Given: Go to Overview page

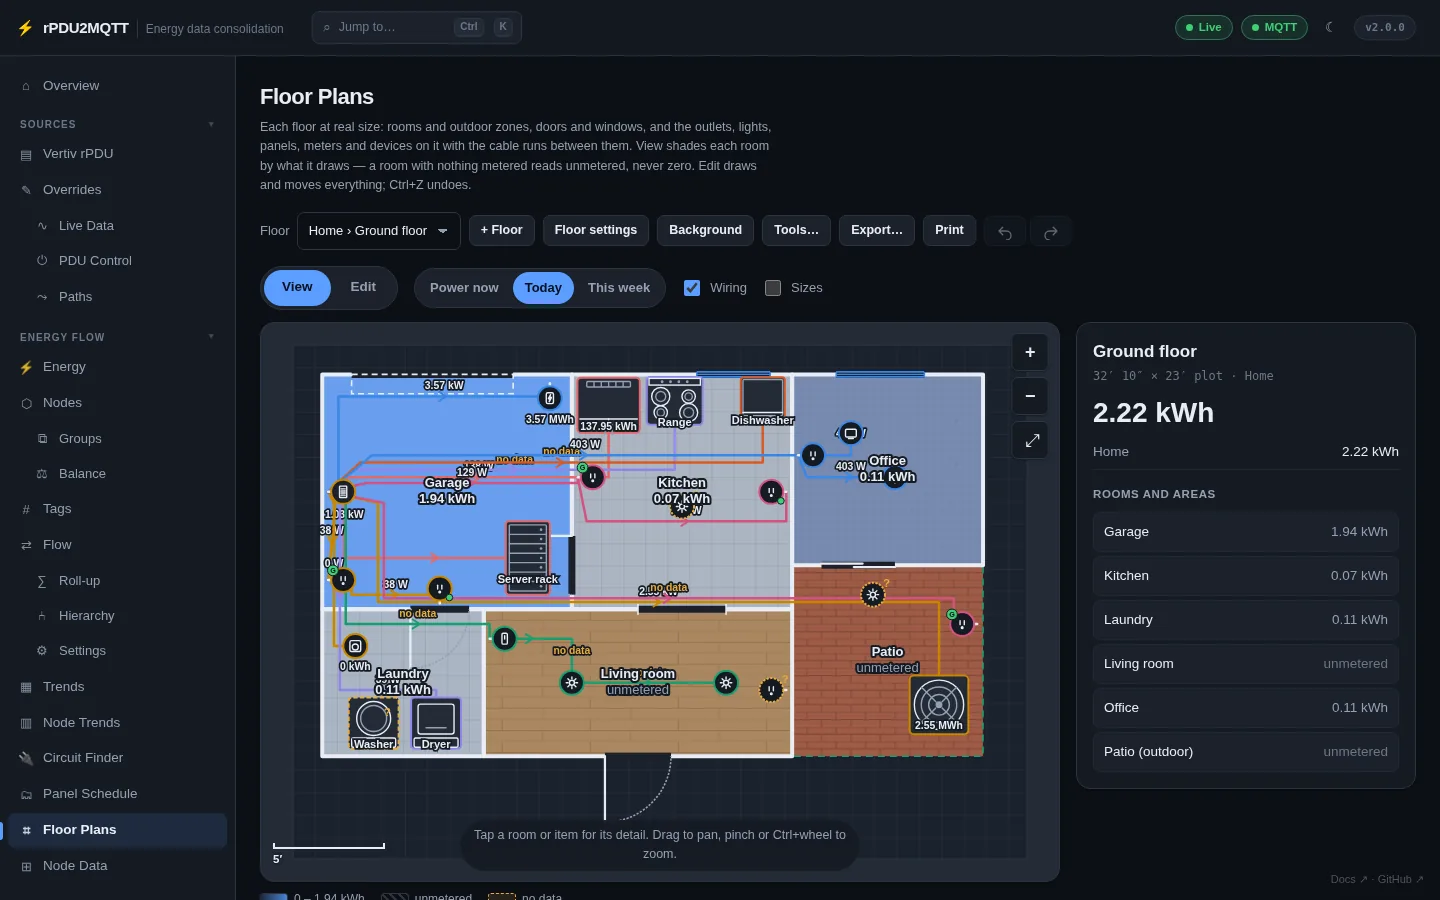Looking at the screenshot, I should coord(118,86).
